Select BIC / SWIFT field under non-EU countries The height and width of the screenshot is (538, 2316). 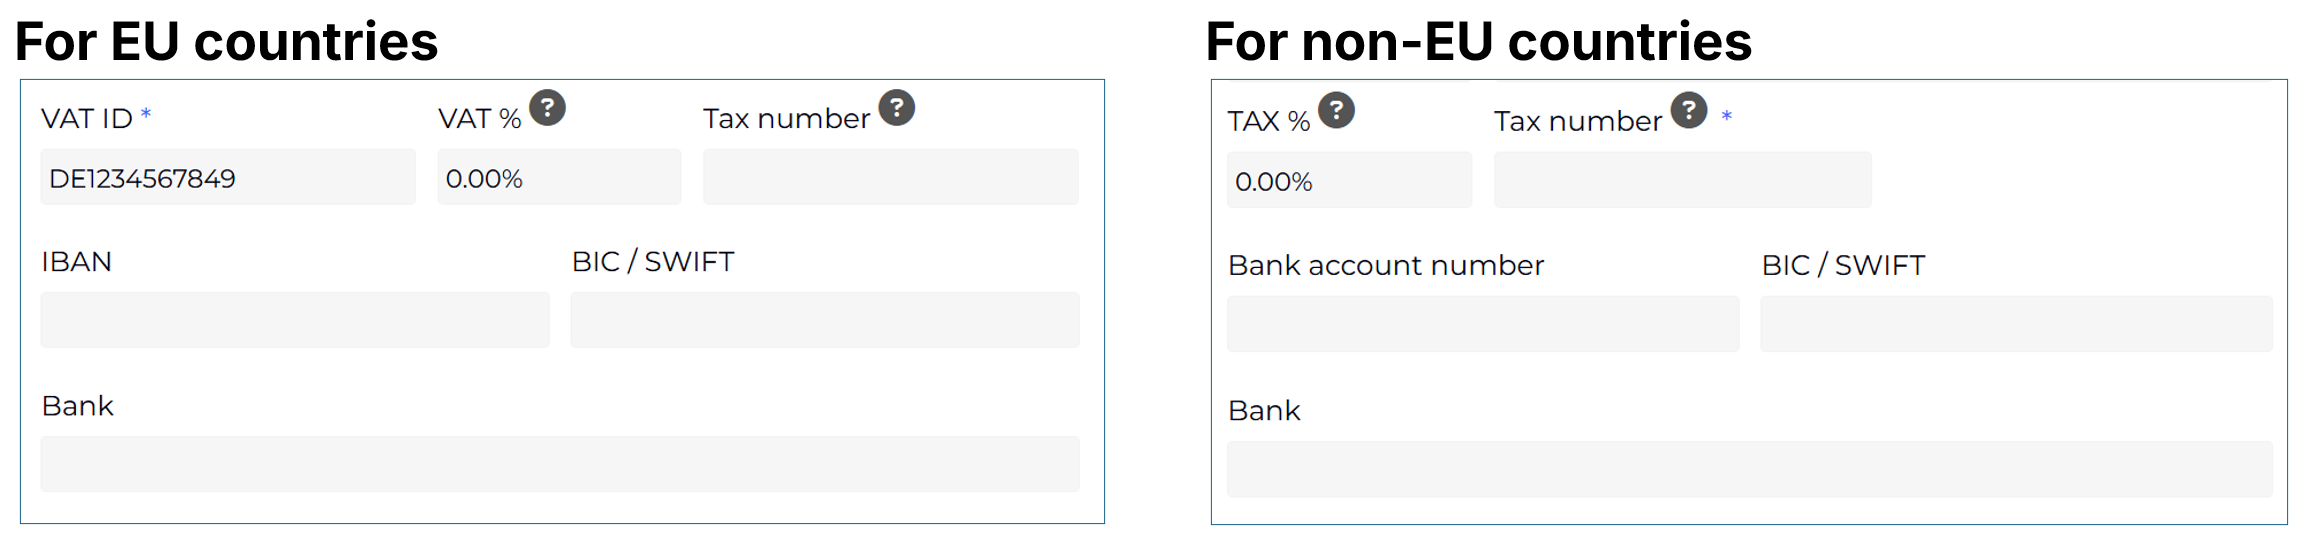click(2016, 324)
